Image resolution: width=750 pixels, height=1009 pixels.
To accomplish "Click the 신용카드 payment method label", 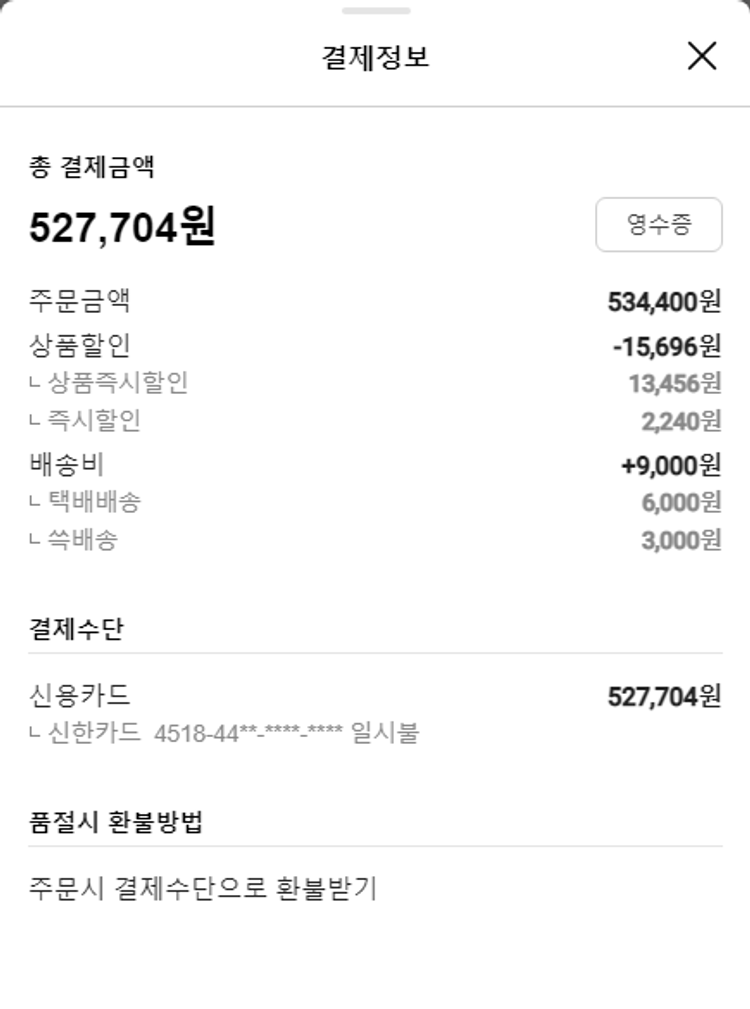I will click(80, 695).
